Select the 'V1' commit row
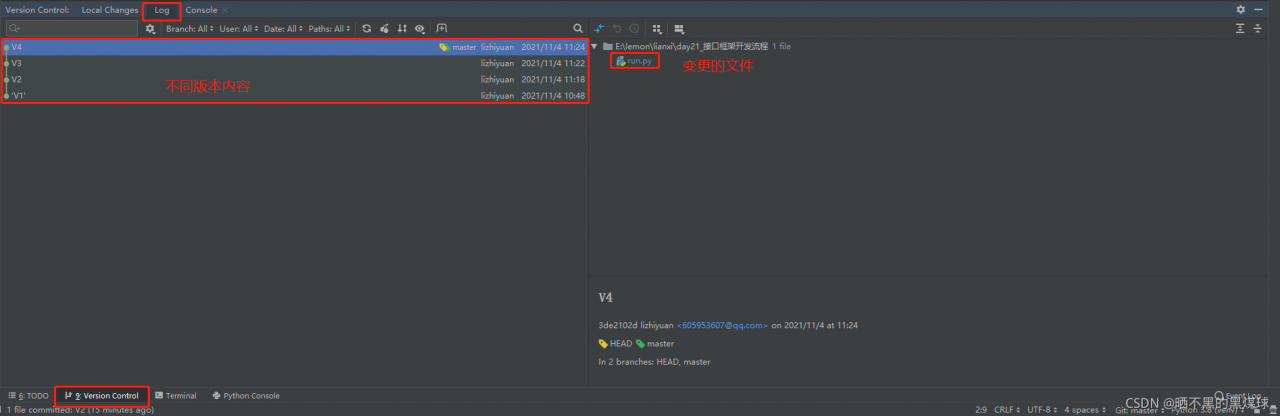The width and height of the screenshot is (1280, 416). pyautogui.click(x=294, y=95)
